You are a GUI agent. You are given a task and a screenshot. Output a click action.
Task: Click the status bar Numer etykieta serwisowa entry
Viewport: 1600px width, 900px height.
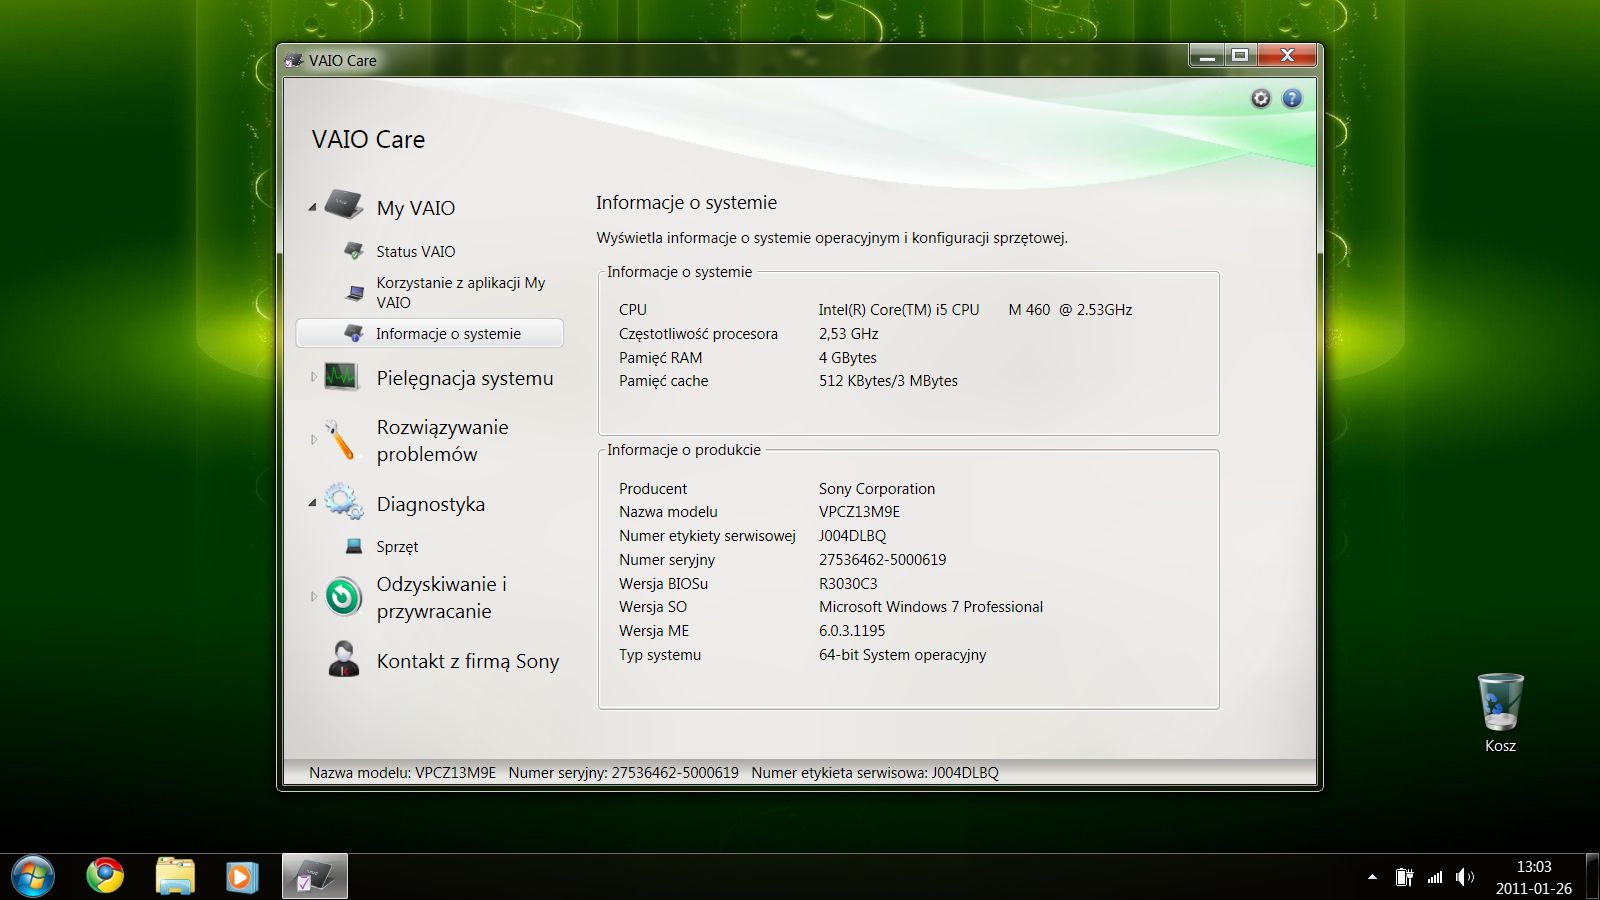click(875, 773)
